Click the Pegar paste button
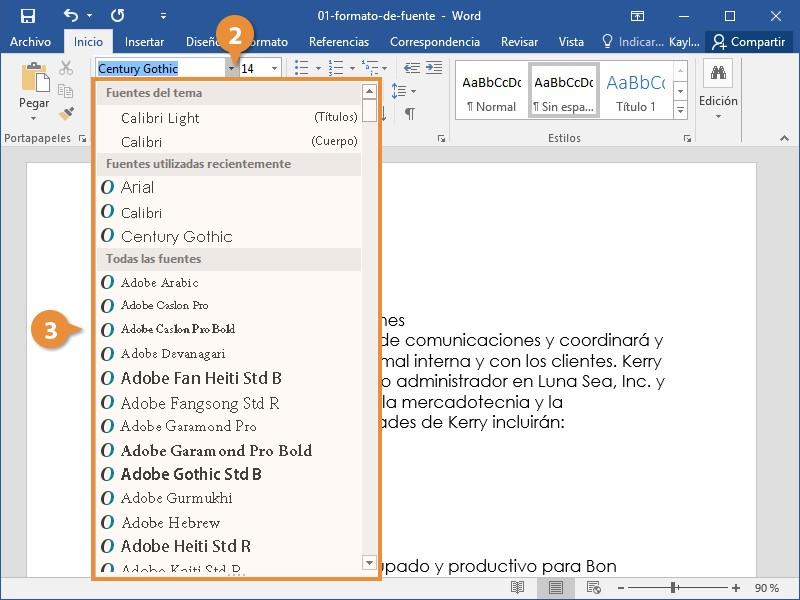Viewport: 800px width, 600px height. [x=34, y=91]
